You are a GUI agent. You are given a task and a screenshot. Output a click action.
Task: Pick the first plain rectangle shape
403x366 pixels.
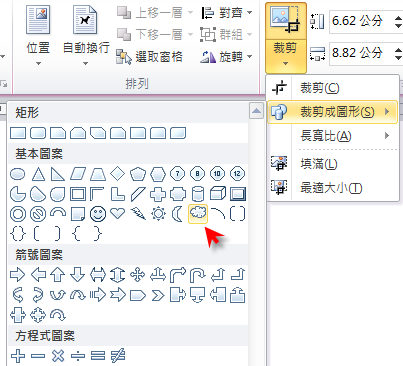click(x=18, y=133)
